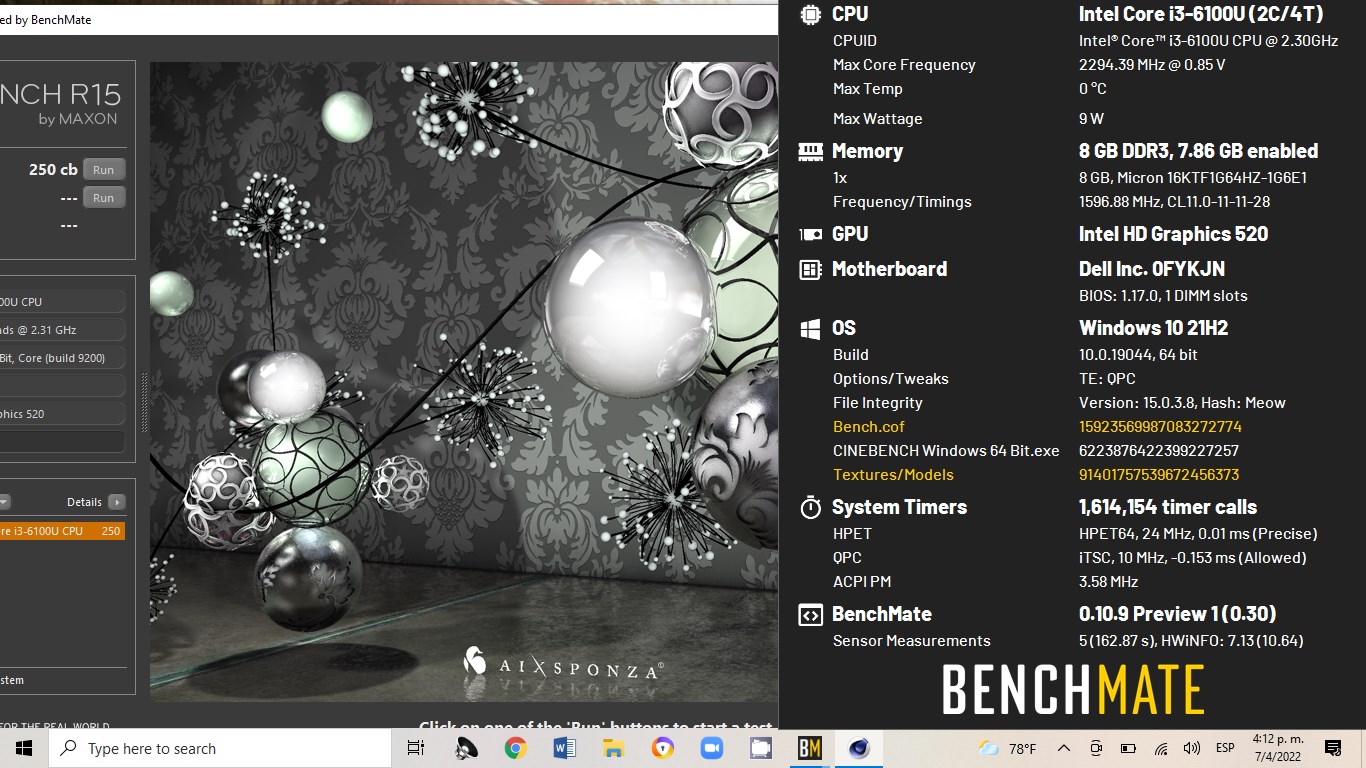Open the volume speaker icon

pyautogui.click(x=1191, y=748)
